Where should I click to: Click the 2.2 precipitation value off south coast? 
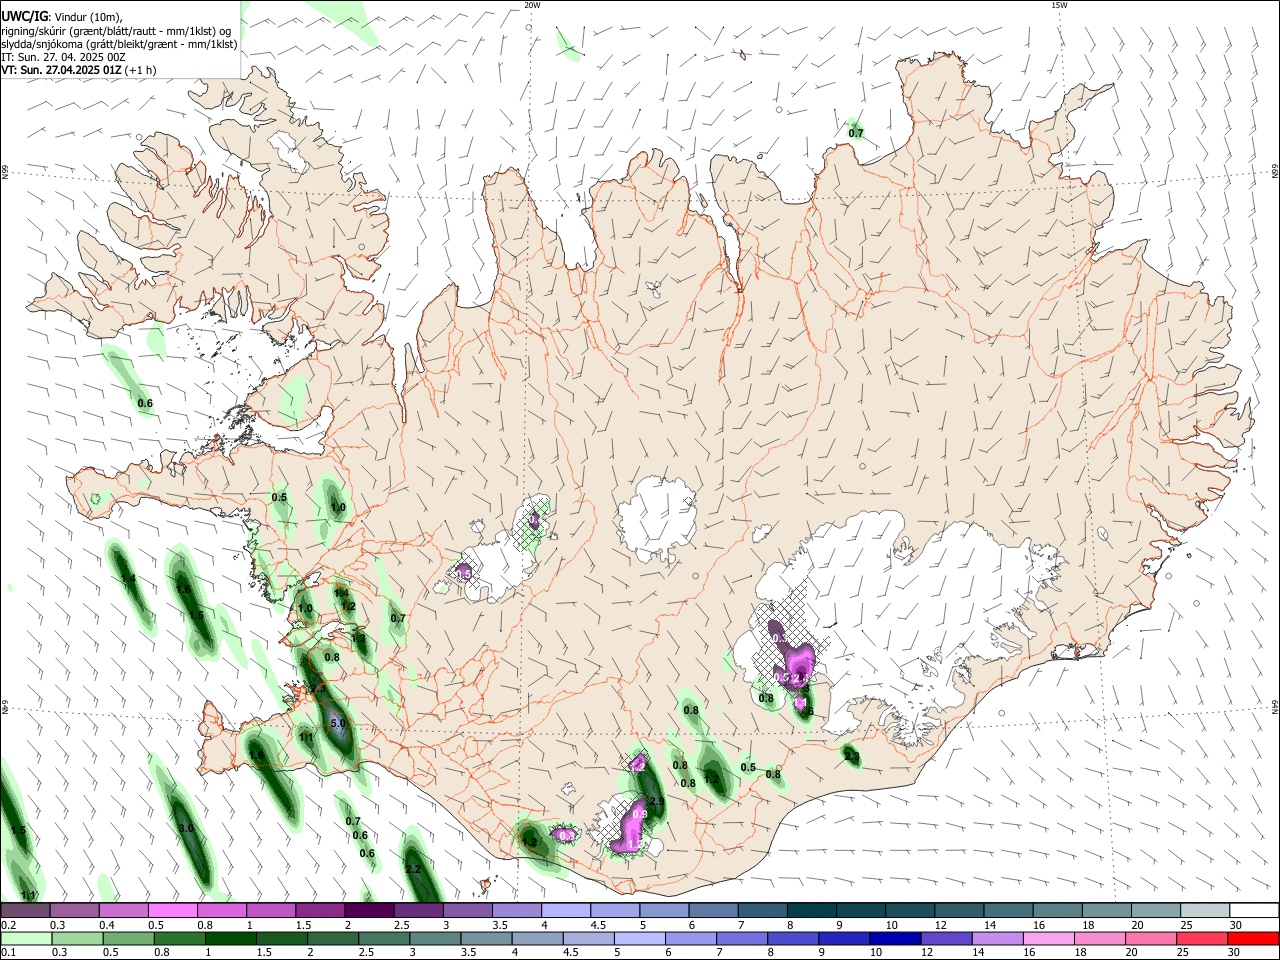click(413, 870)
